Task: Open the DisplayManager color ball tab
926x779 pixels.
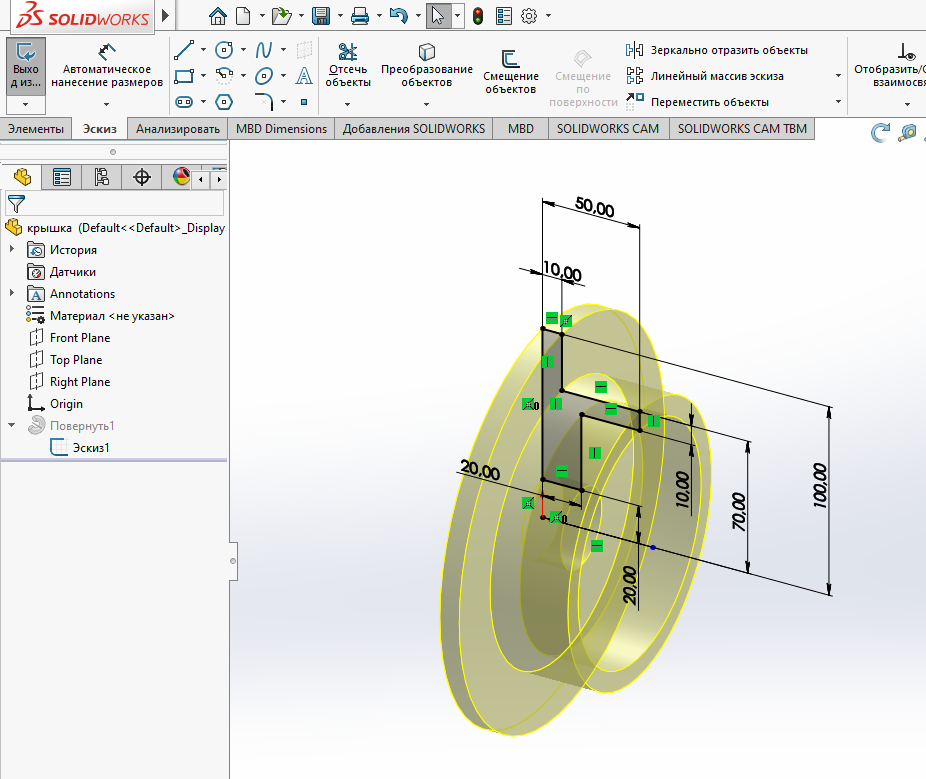Action: 181,177
